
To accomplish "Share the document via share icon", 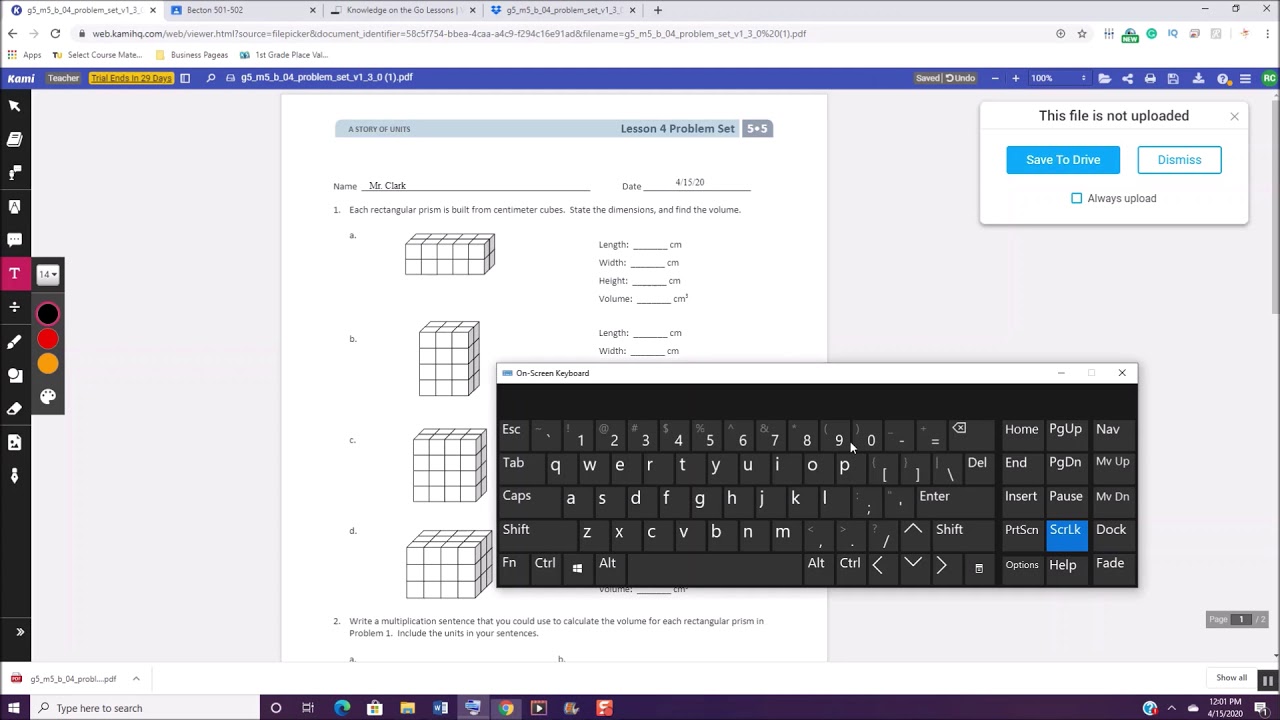I will pos(1127,78).
